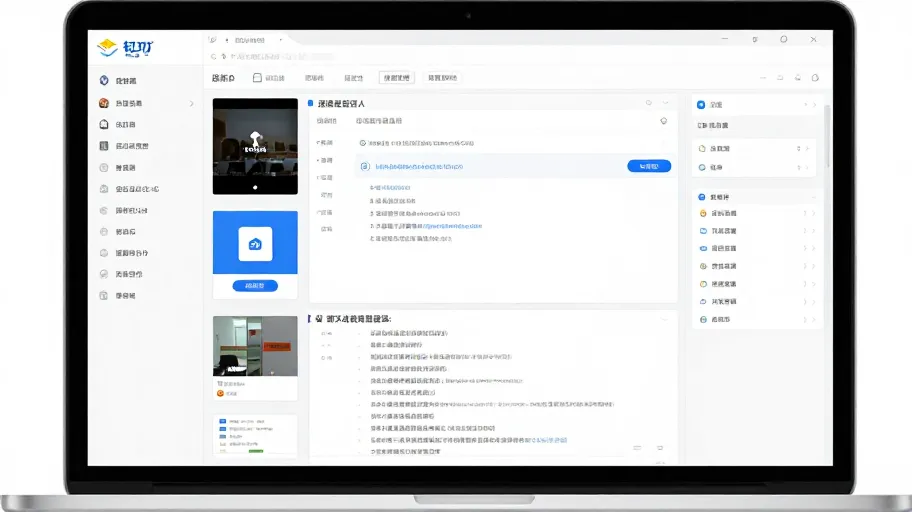Click the lightbulb icon in the first card
The height and width of the screenshot is (512, 912).
663,121
